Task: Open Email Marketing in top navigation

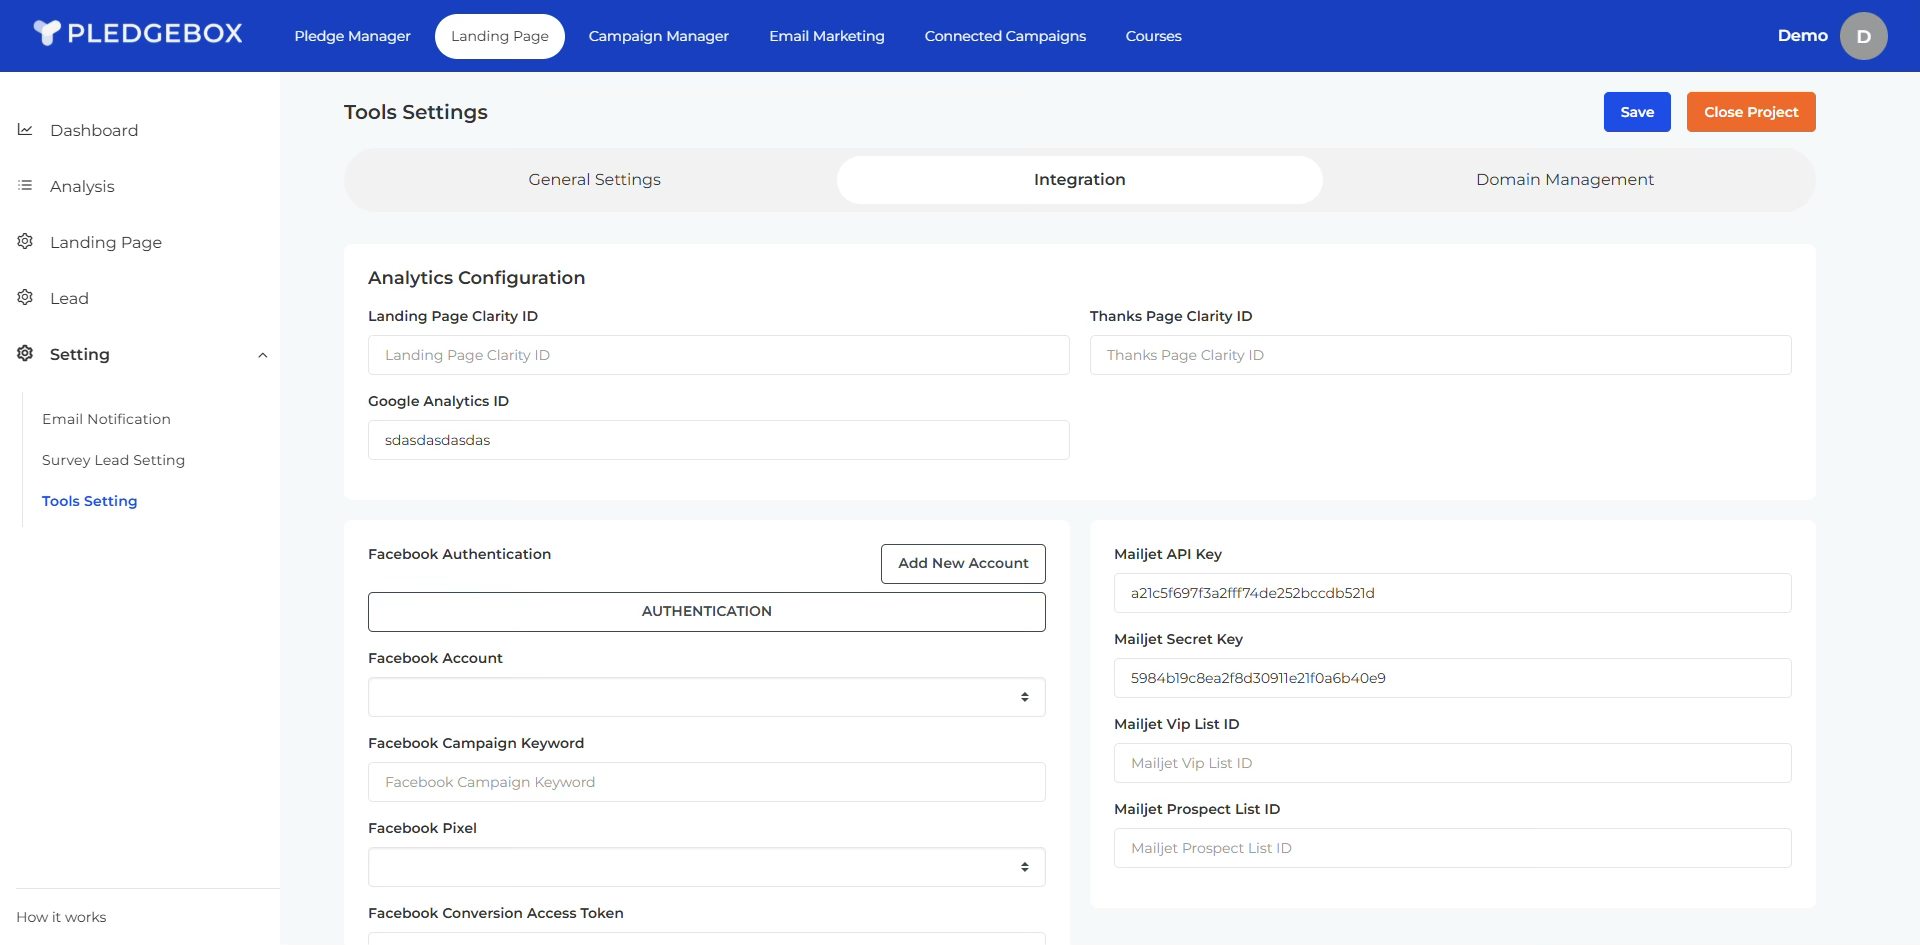Action: coord(827,36)
